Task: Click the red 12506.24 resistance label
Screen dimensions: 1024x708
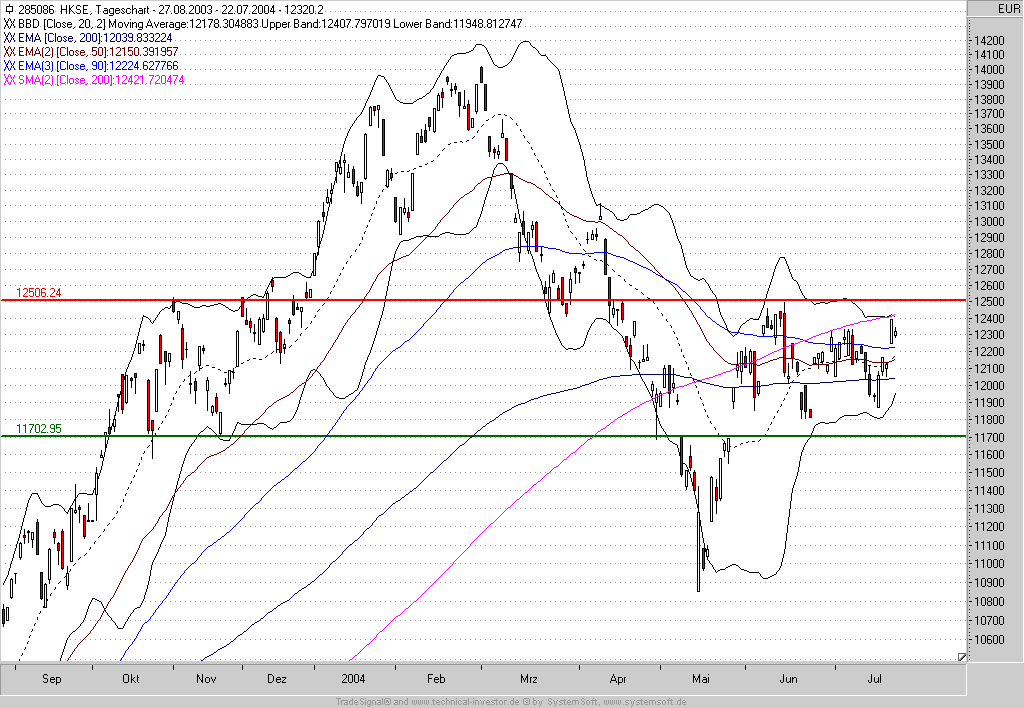Action: point(39,293)
